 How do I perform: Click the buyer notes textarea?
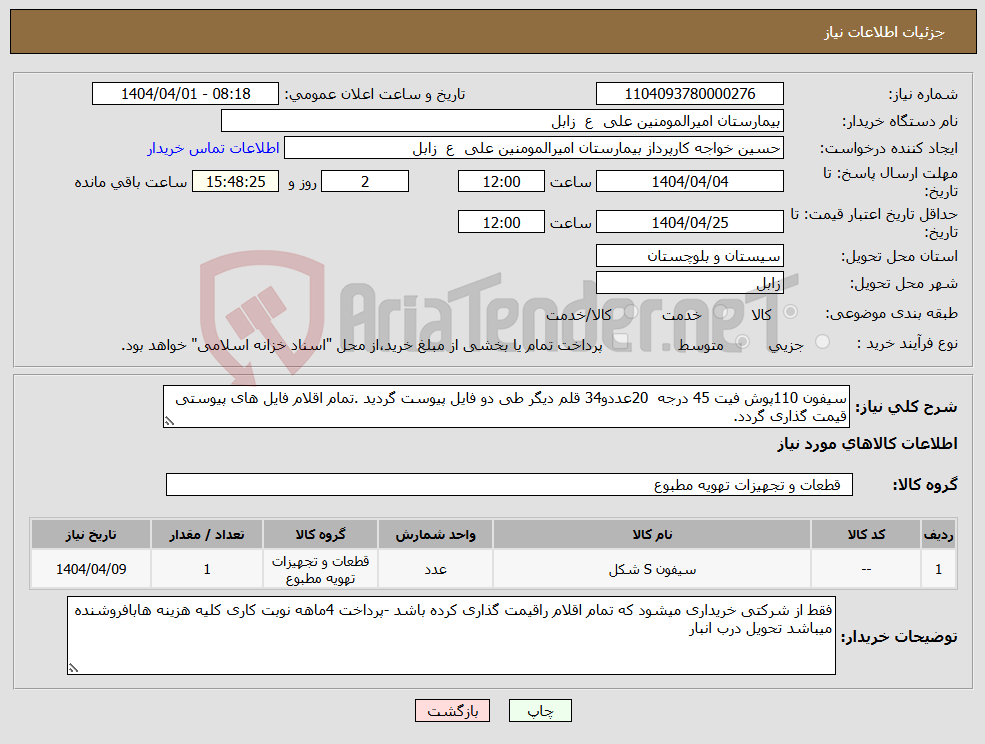point(451,635)
